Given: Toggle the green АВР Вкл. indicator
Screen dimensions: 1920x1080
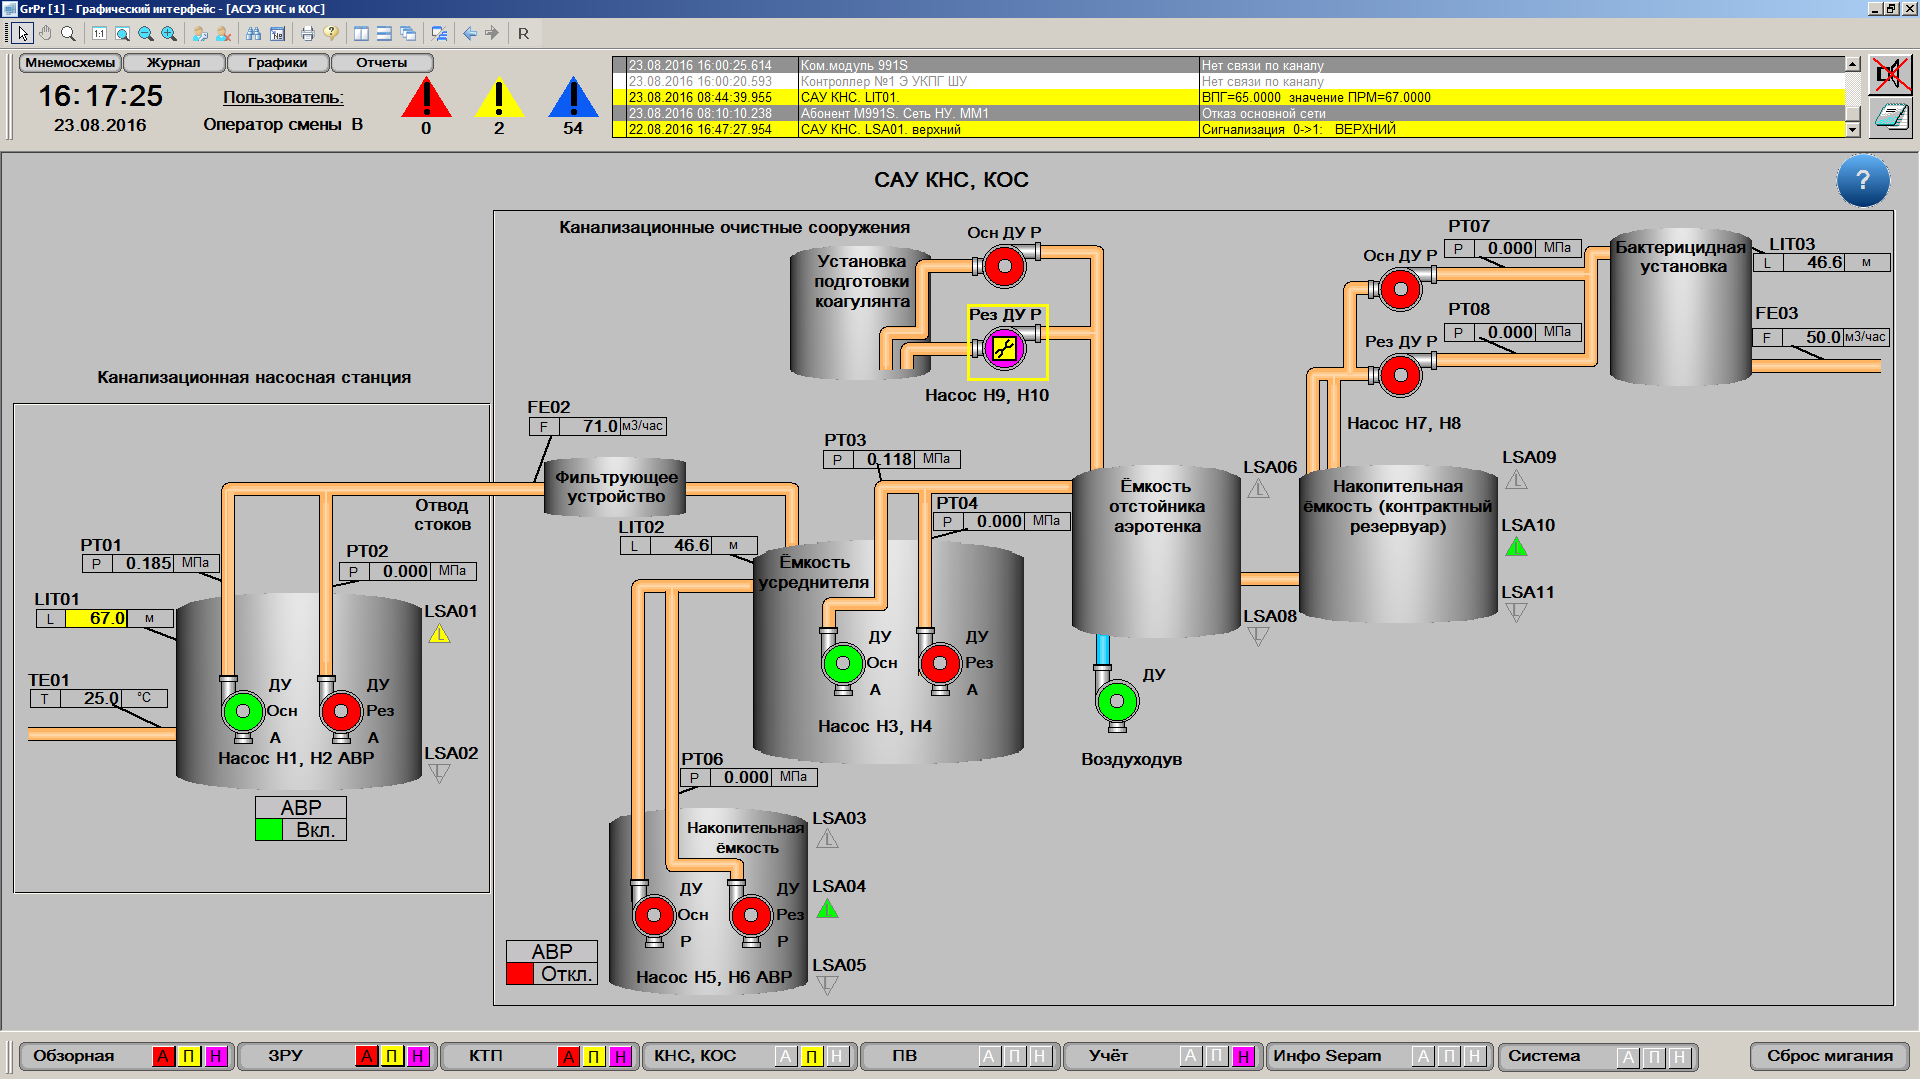Looking at the screenshot, I should (269, 830).
